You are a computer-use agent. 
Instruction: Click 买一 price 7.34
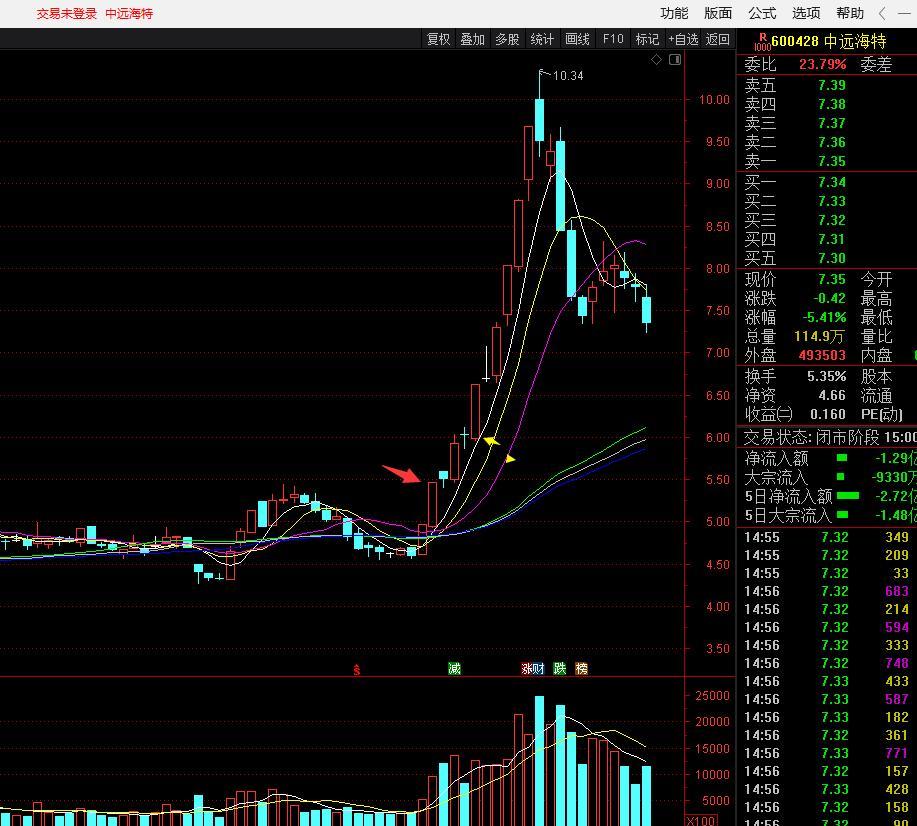[832, 183]
